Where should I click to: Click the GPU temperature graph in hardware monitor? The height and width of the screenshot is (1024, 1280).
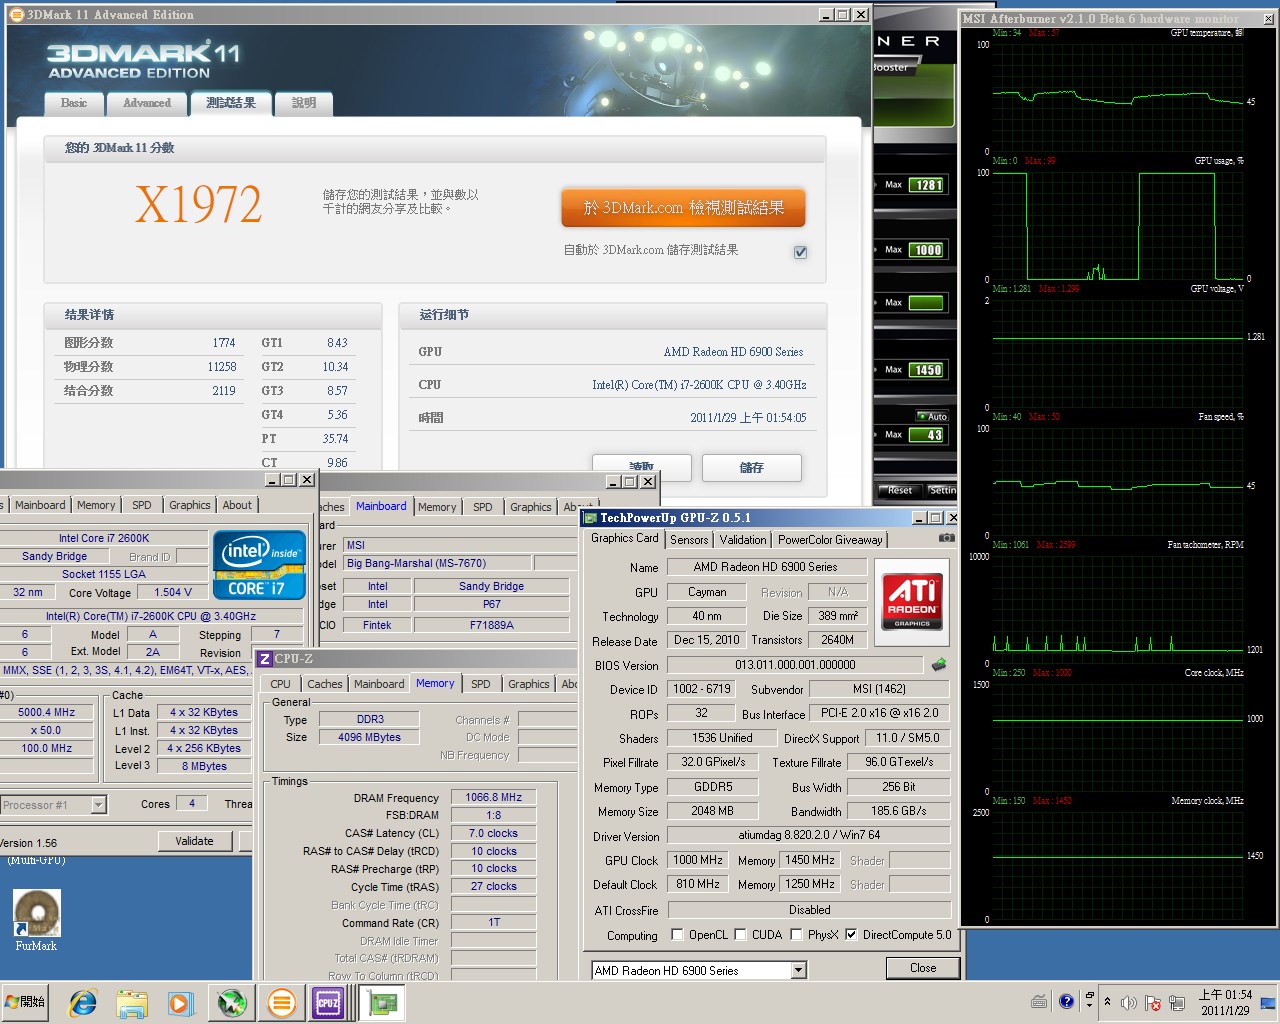click(x=1118, y=98)
